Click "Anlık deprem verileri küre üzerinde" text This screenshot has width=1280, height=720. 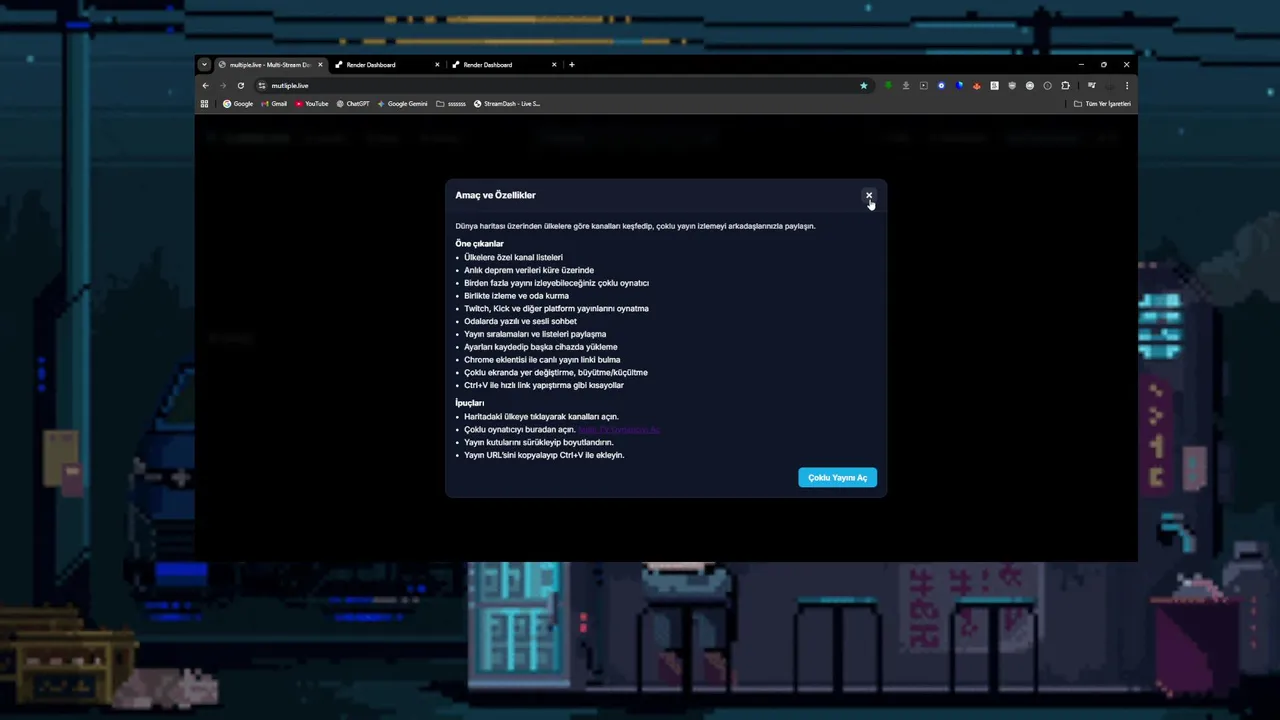529,270
